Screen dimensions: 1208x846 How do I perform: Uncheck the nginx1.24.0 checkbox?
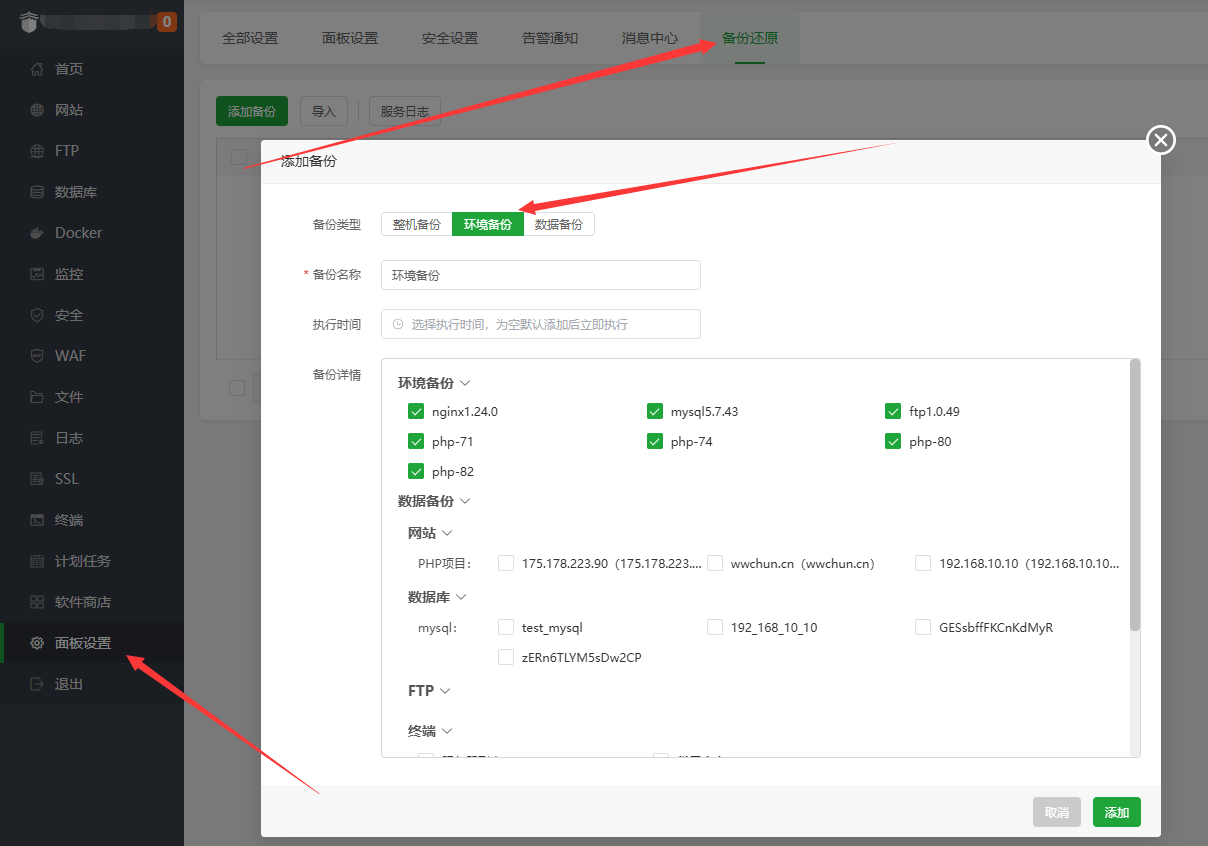[x=416, y=411]
